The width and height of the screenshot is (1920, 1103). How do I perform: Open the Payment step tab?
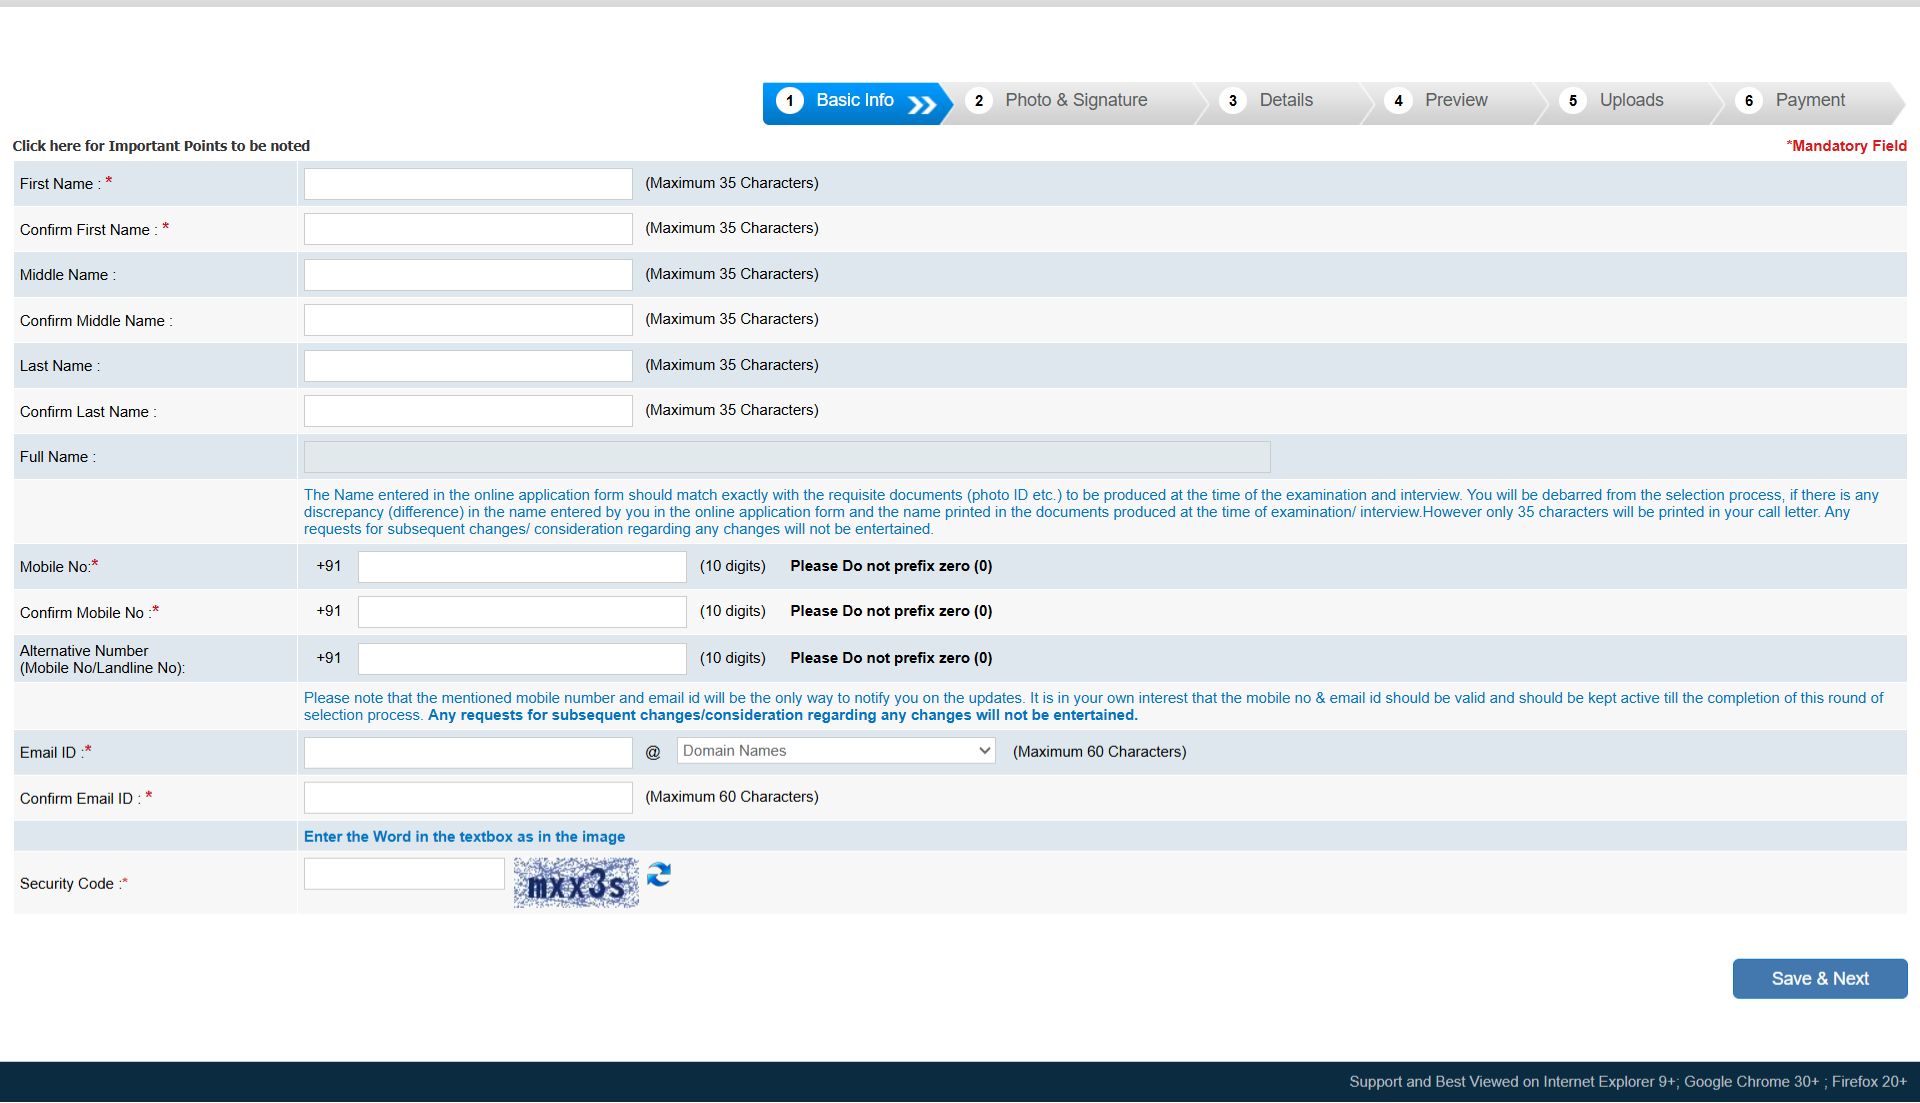coord(1809,100)
